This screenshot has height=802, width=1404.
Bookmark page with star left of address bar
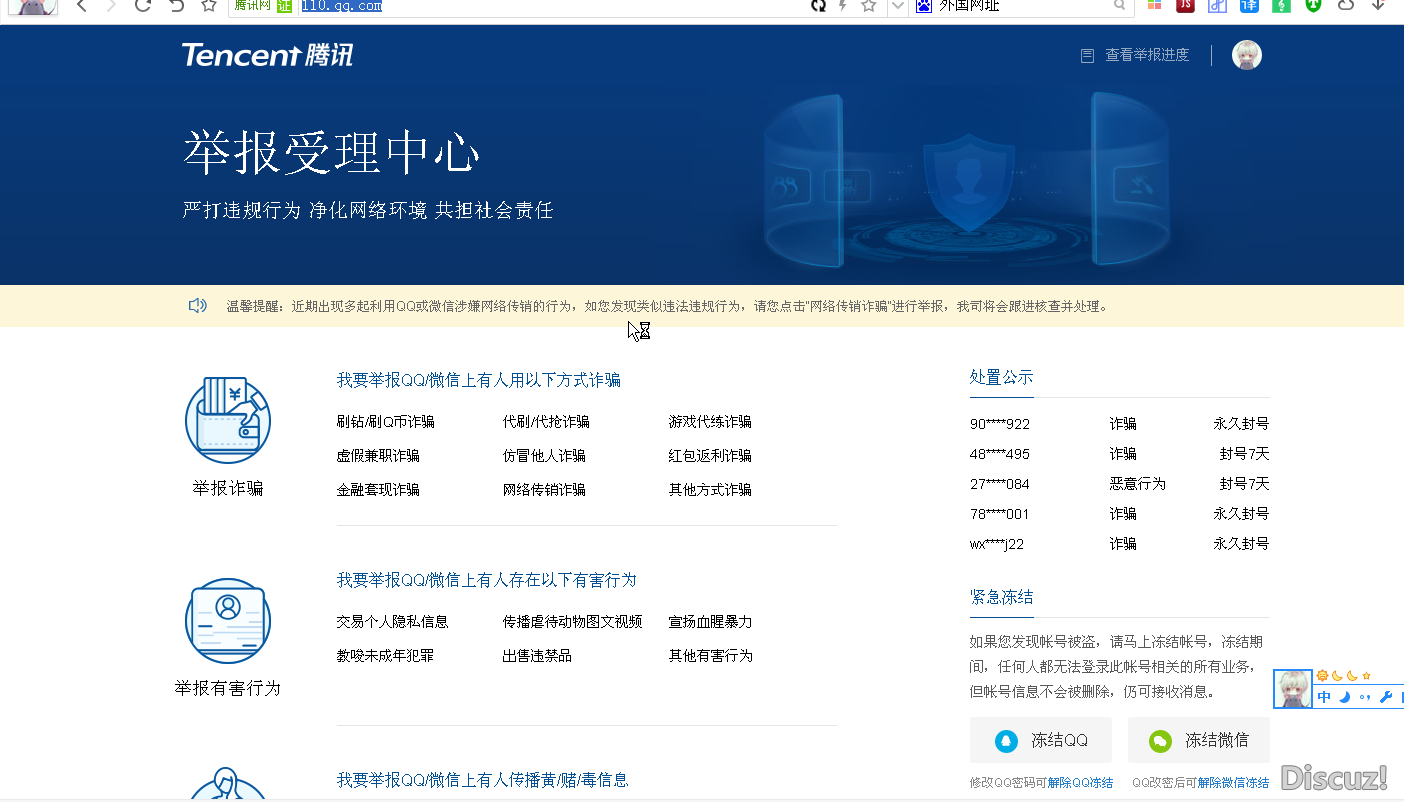coord(208,6)
